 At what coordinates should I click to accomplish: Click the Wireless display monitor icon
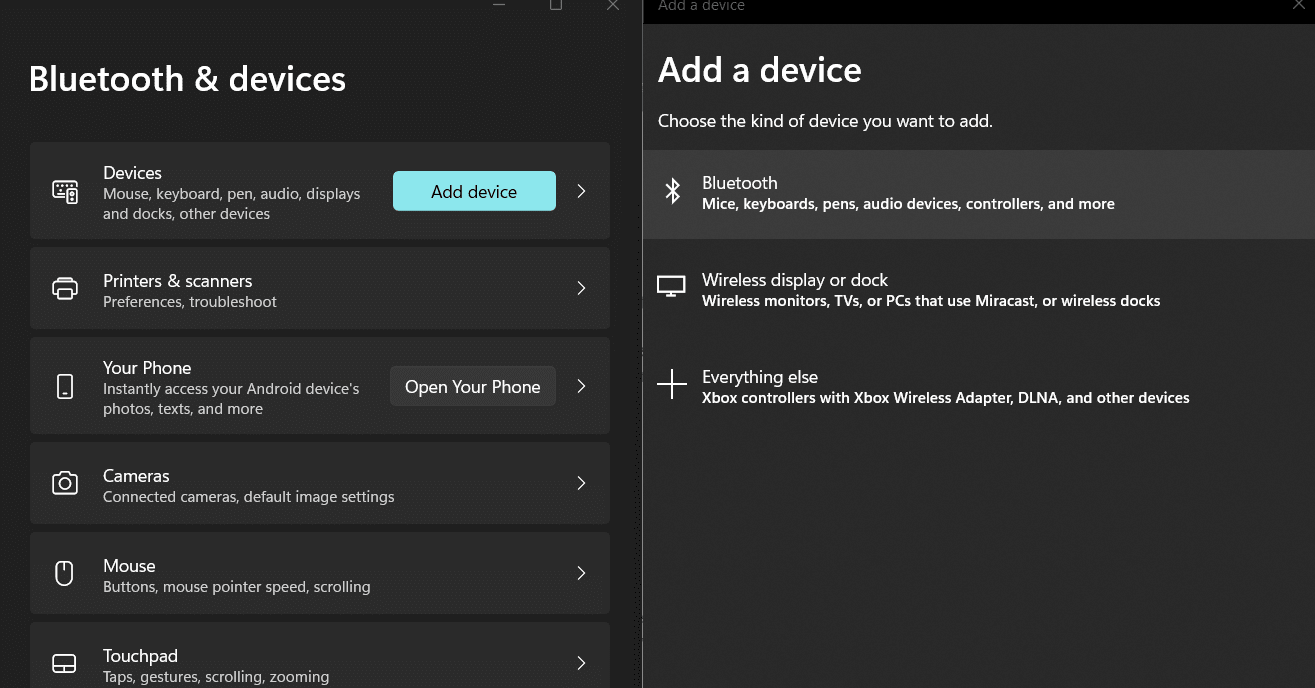point(671,286)
